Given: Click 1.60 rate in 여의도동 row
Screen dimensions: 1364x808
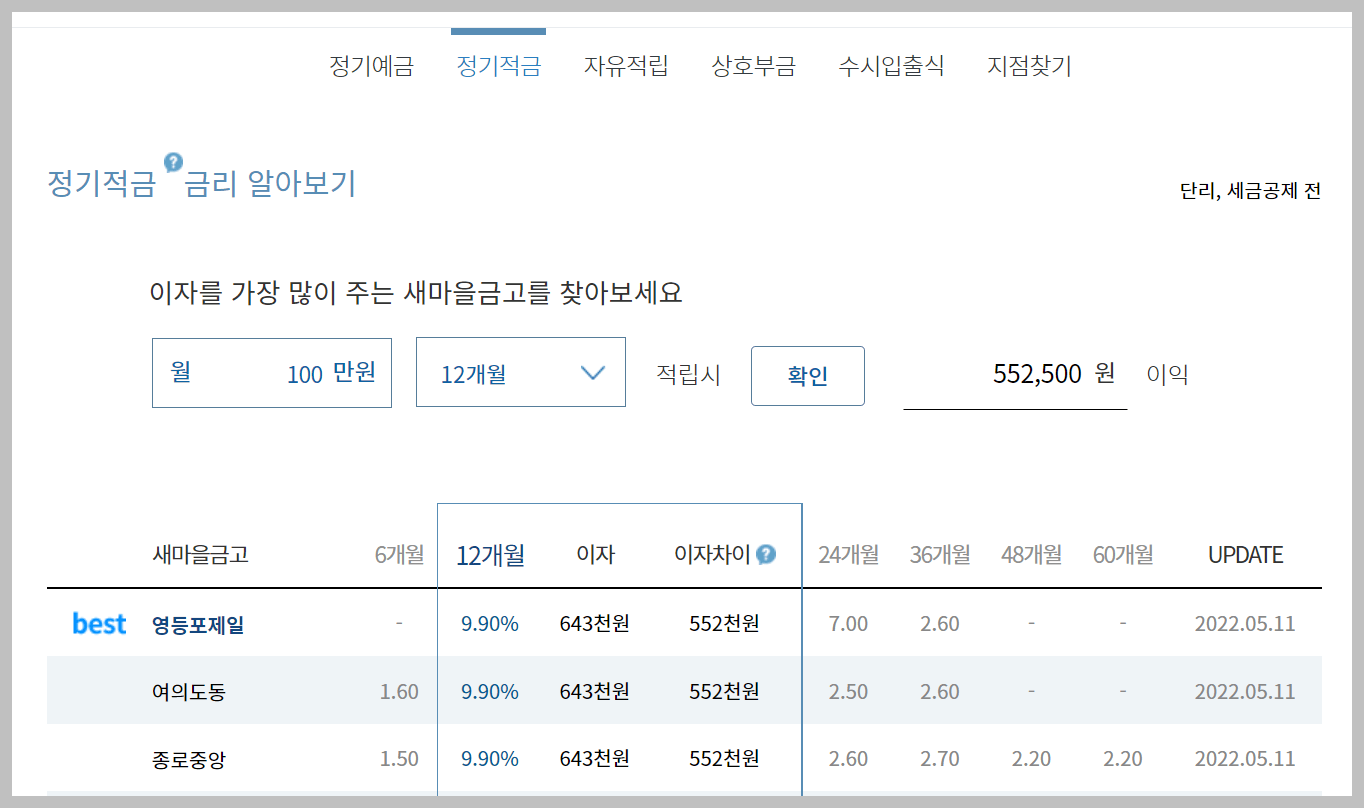Looking at the screenshot, I should 399,692.
